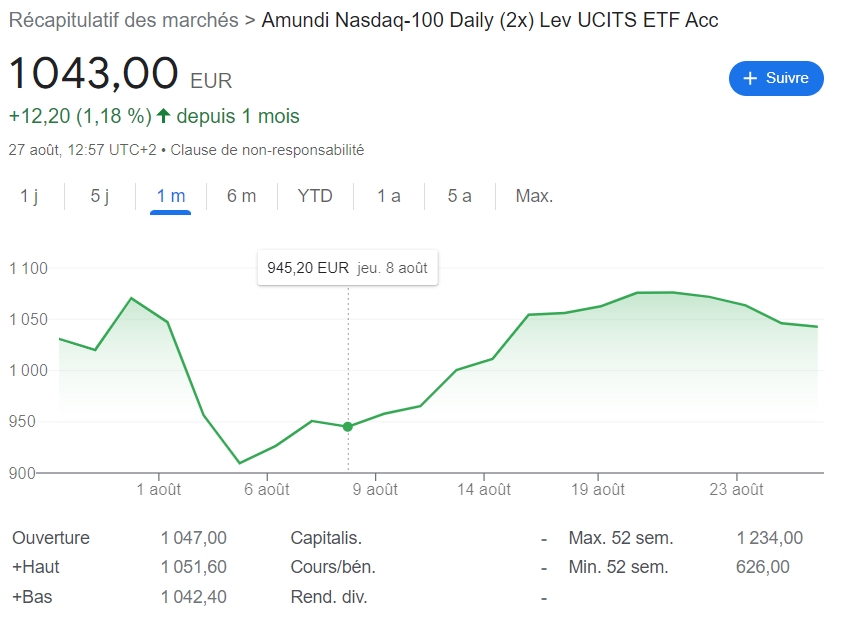Click the 950 y-axis label
Viewport: 851px width, 621px height.
22,421
